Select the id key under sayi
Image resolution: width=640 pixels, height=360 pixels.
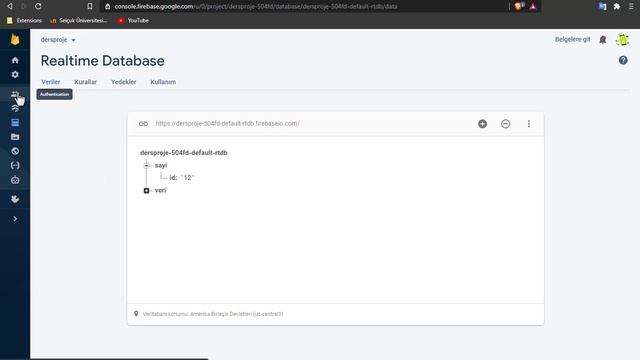click(x=173, y=178)
